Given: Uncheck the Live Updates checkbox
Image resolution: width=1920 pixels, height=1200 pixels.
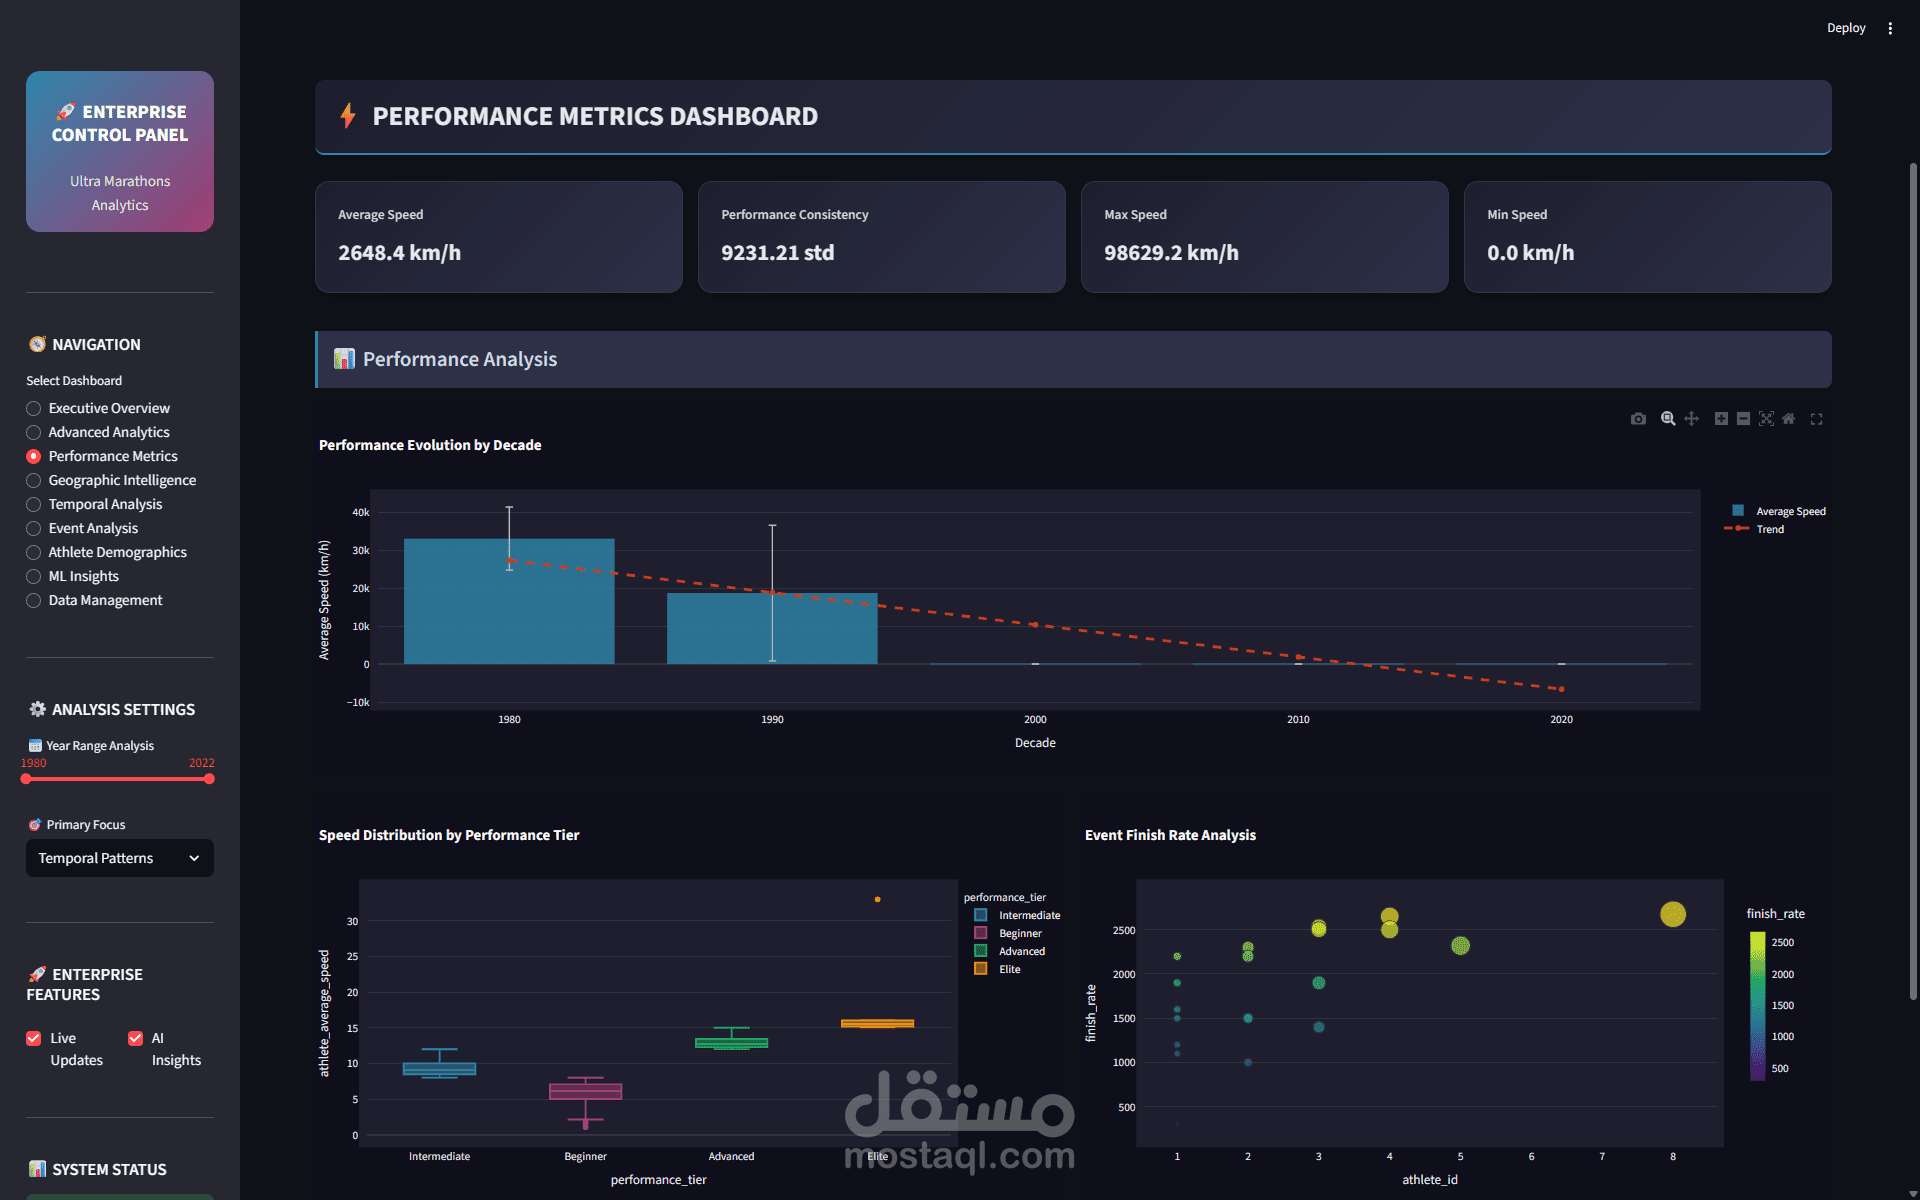Looking at the screenshot, I should pyautogui.click(x=34, y=1038).
